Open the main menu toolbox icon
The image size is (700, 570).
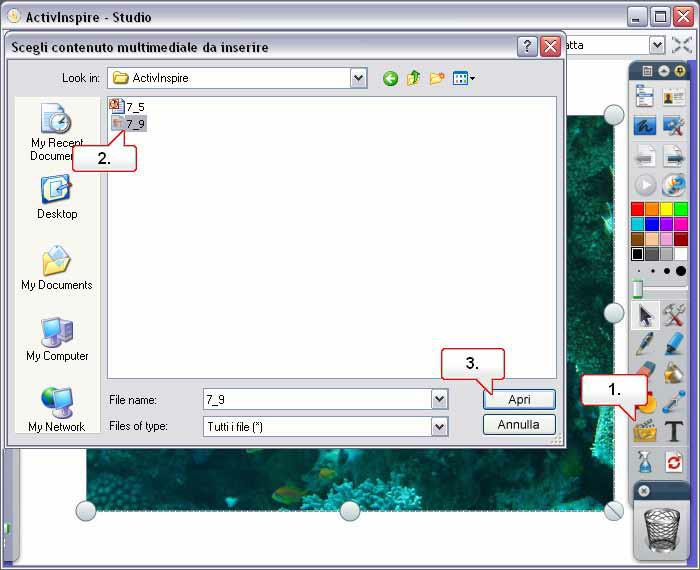[x=645, y=96]
